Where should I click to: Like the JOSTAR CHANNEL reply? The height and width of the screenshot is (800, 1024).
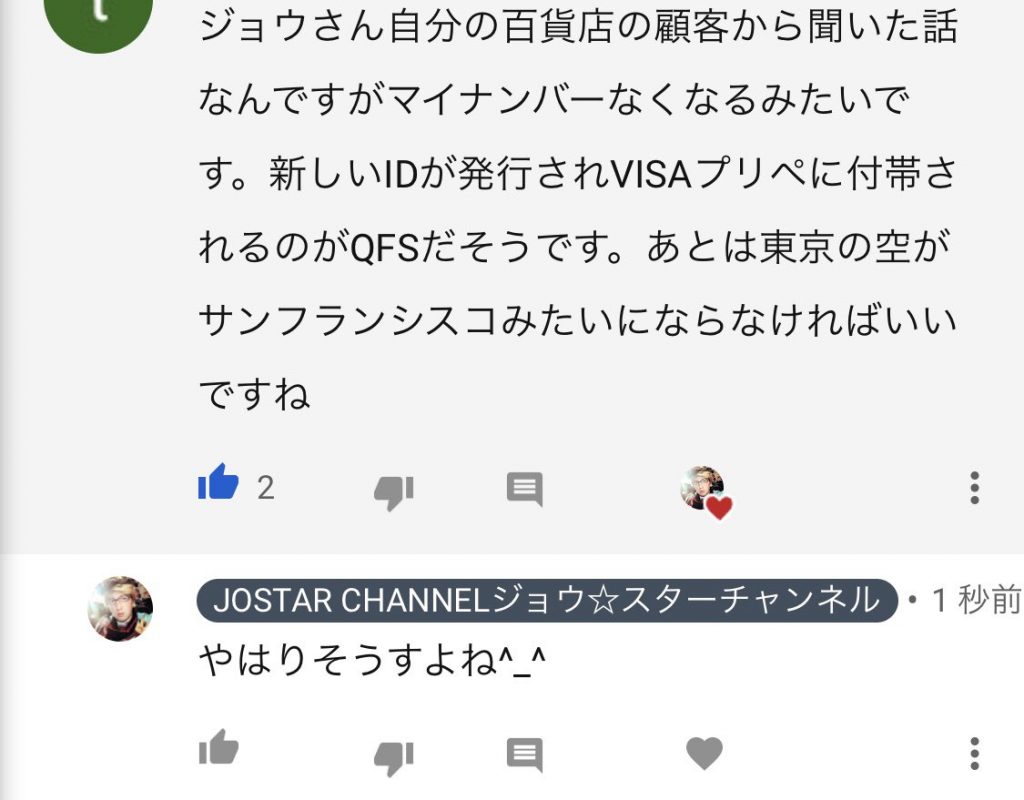[x=218, y=747]
